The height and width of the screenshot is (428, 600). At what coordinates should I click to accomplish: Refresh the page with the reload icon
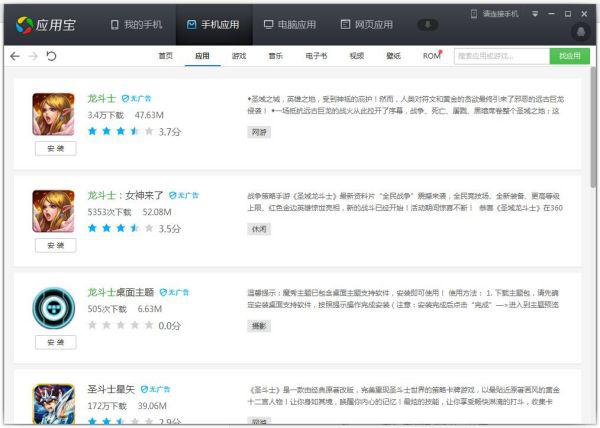pos(51,56)
